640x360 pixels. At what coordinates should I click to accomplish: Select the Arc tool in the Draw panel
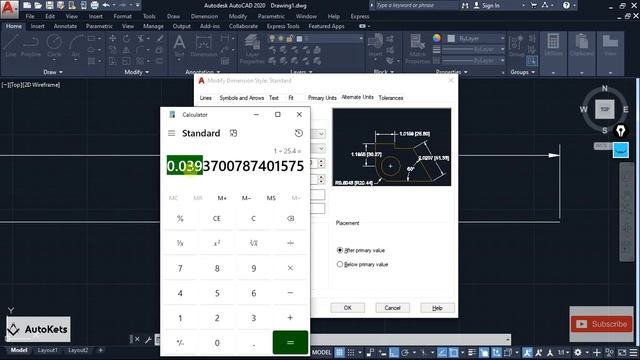[x=76, y=46]
